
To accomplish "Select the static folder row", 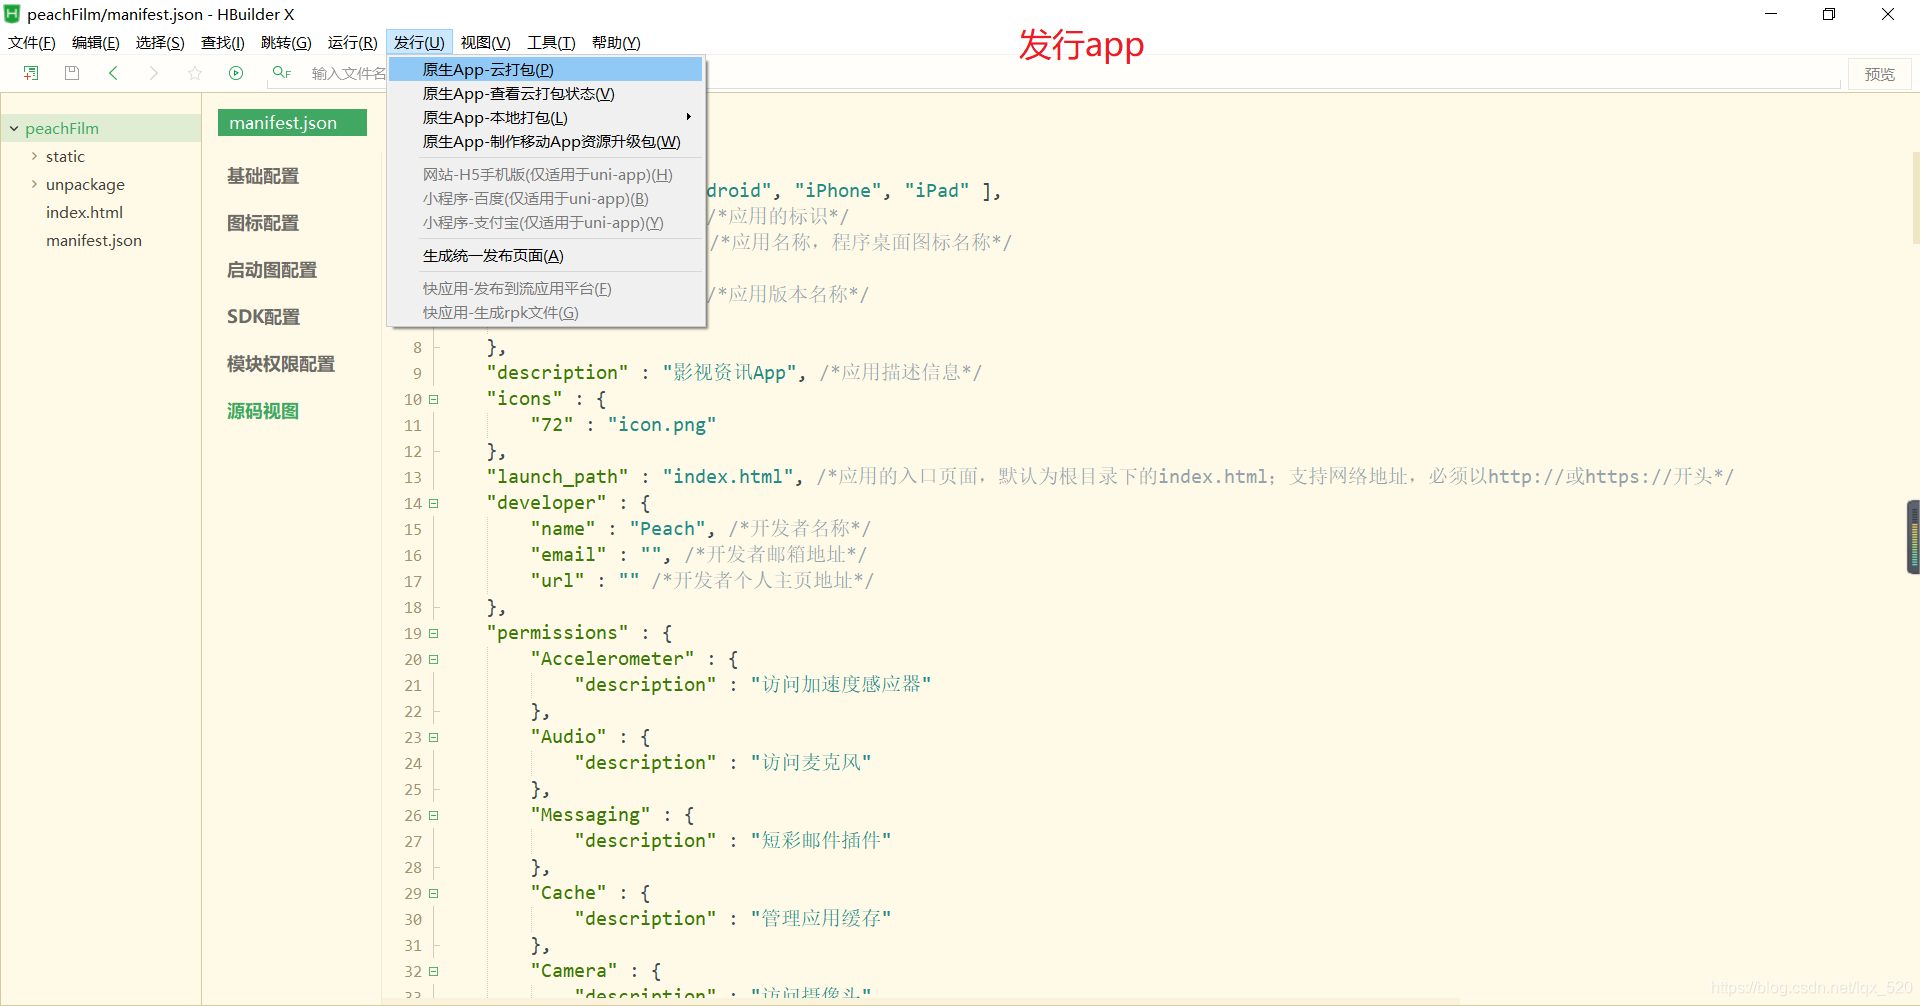I will click(101, 156).
